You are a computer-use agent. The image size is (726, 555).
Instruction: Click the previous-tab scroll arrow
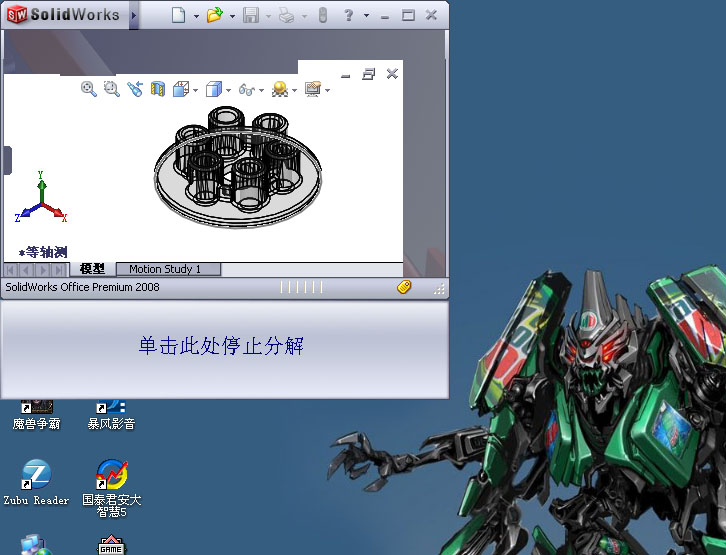click(26, 270)
